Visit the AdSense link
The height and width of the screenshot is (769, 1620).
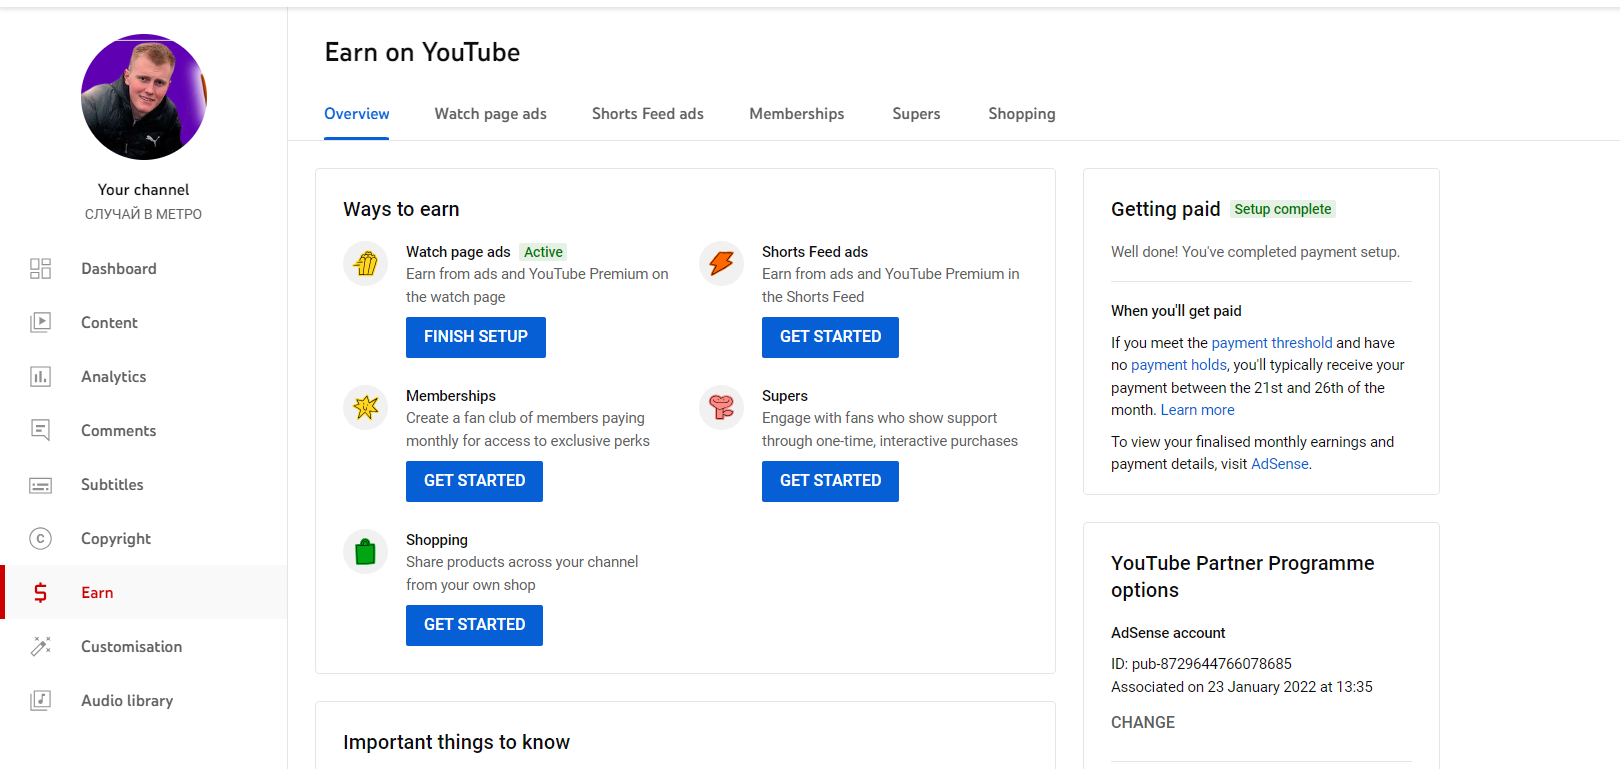pyautogui.click(x=1280, y=464)
